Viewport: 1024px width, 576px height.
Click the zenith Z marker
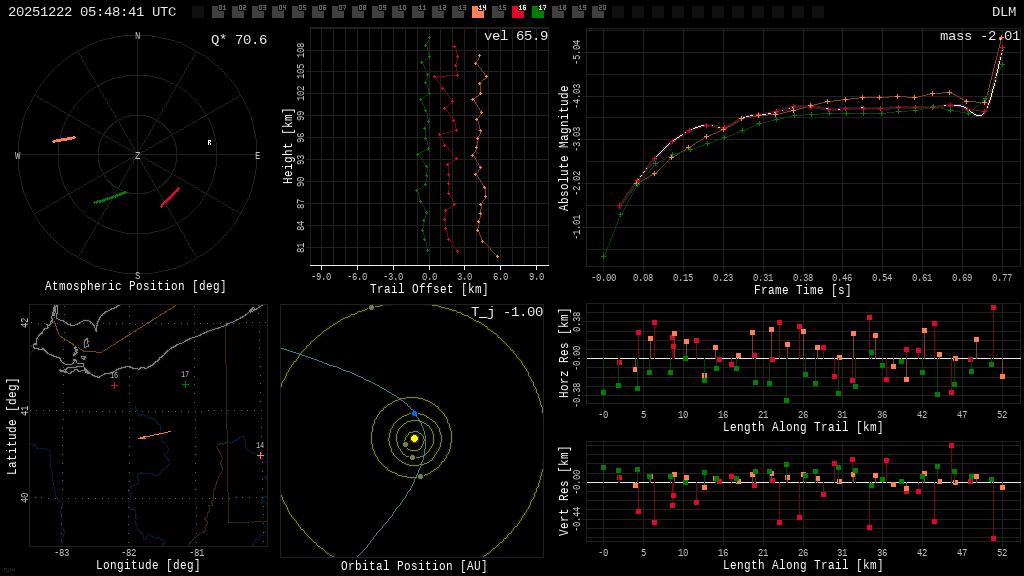coord(137,155)
